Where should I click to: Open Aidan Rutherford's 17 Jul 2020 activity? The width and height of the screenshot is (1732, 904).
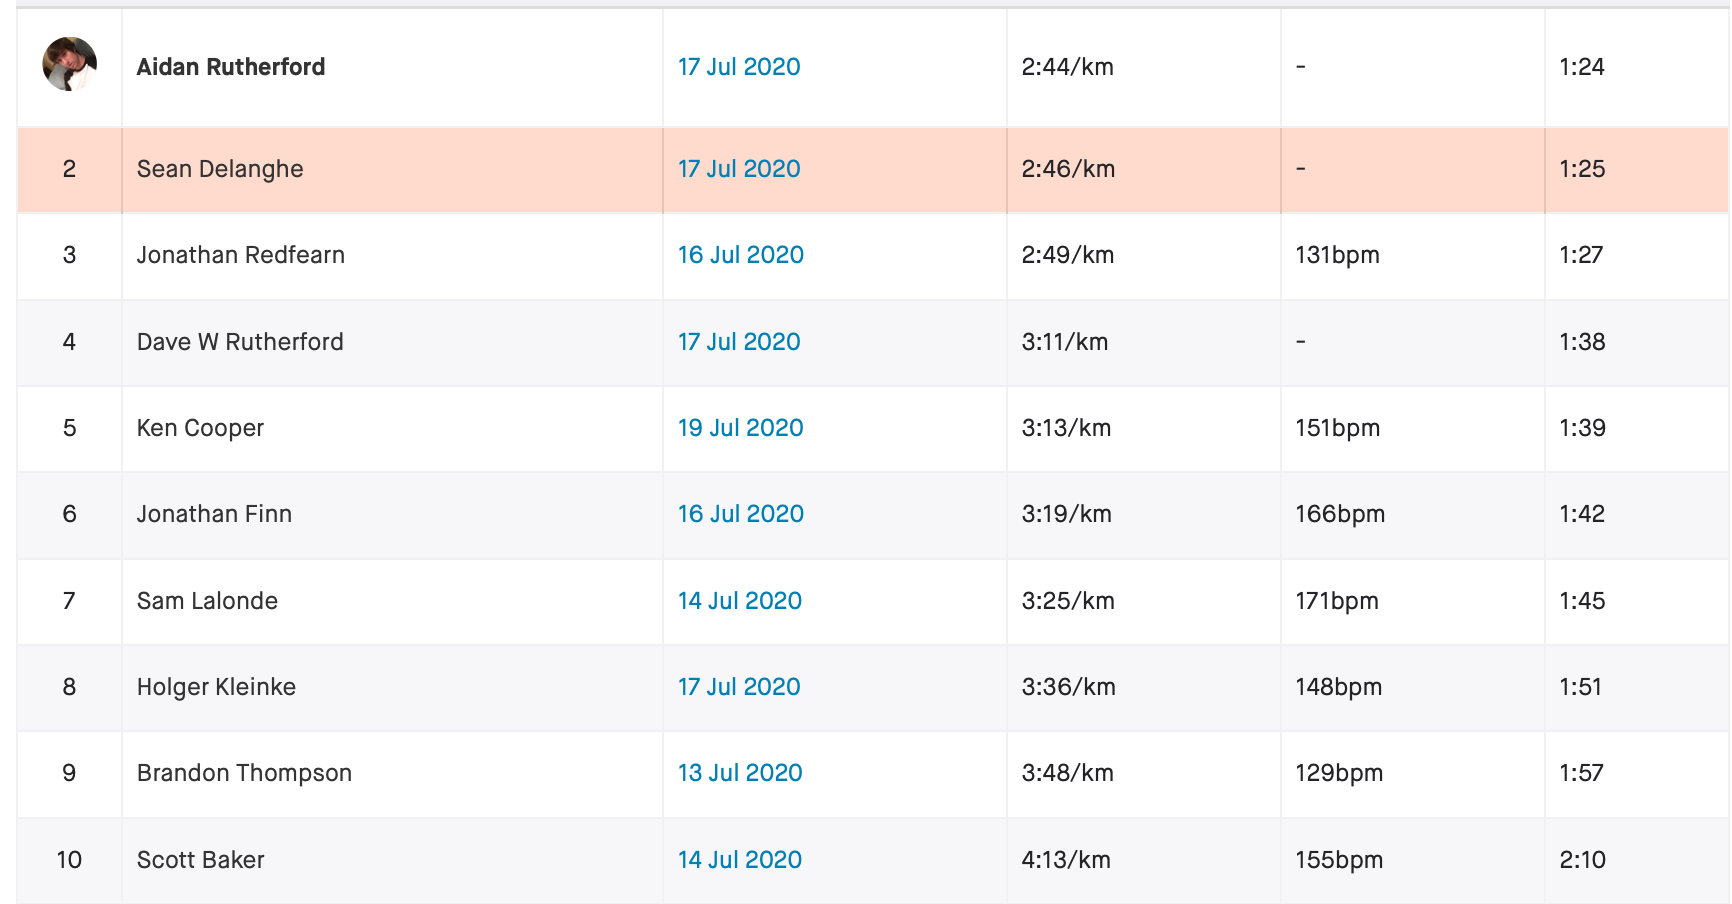coord(739,67)
